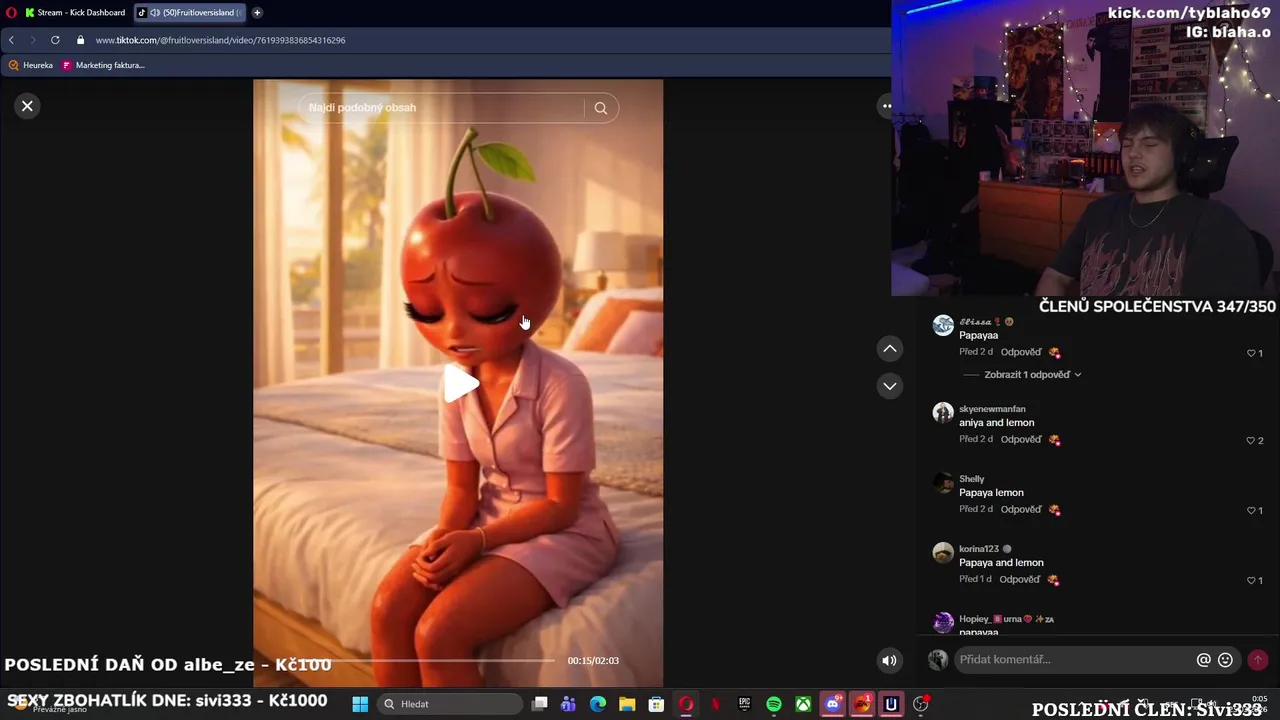This screenshot has width=1280, height=720.
Task: Go to next video with the down chevron
Action: (x=890, y=386)
